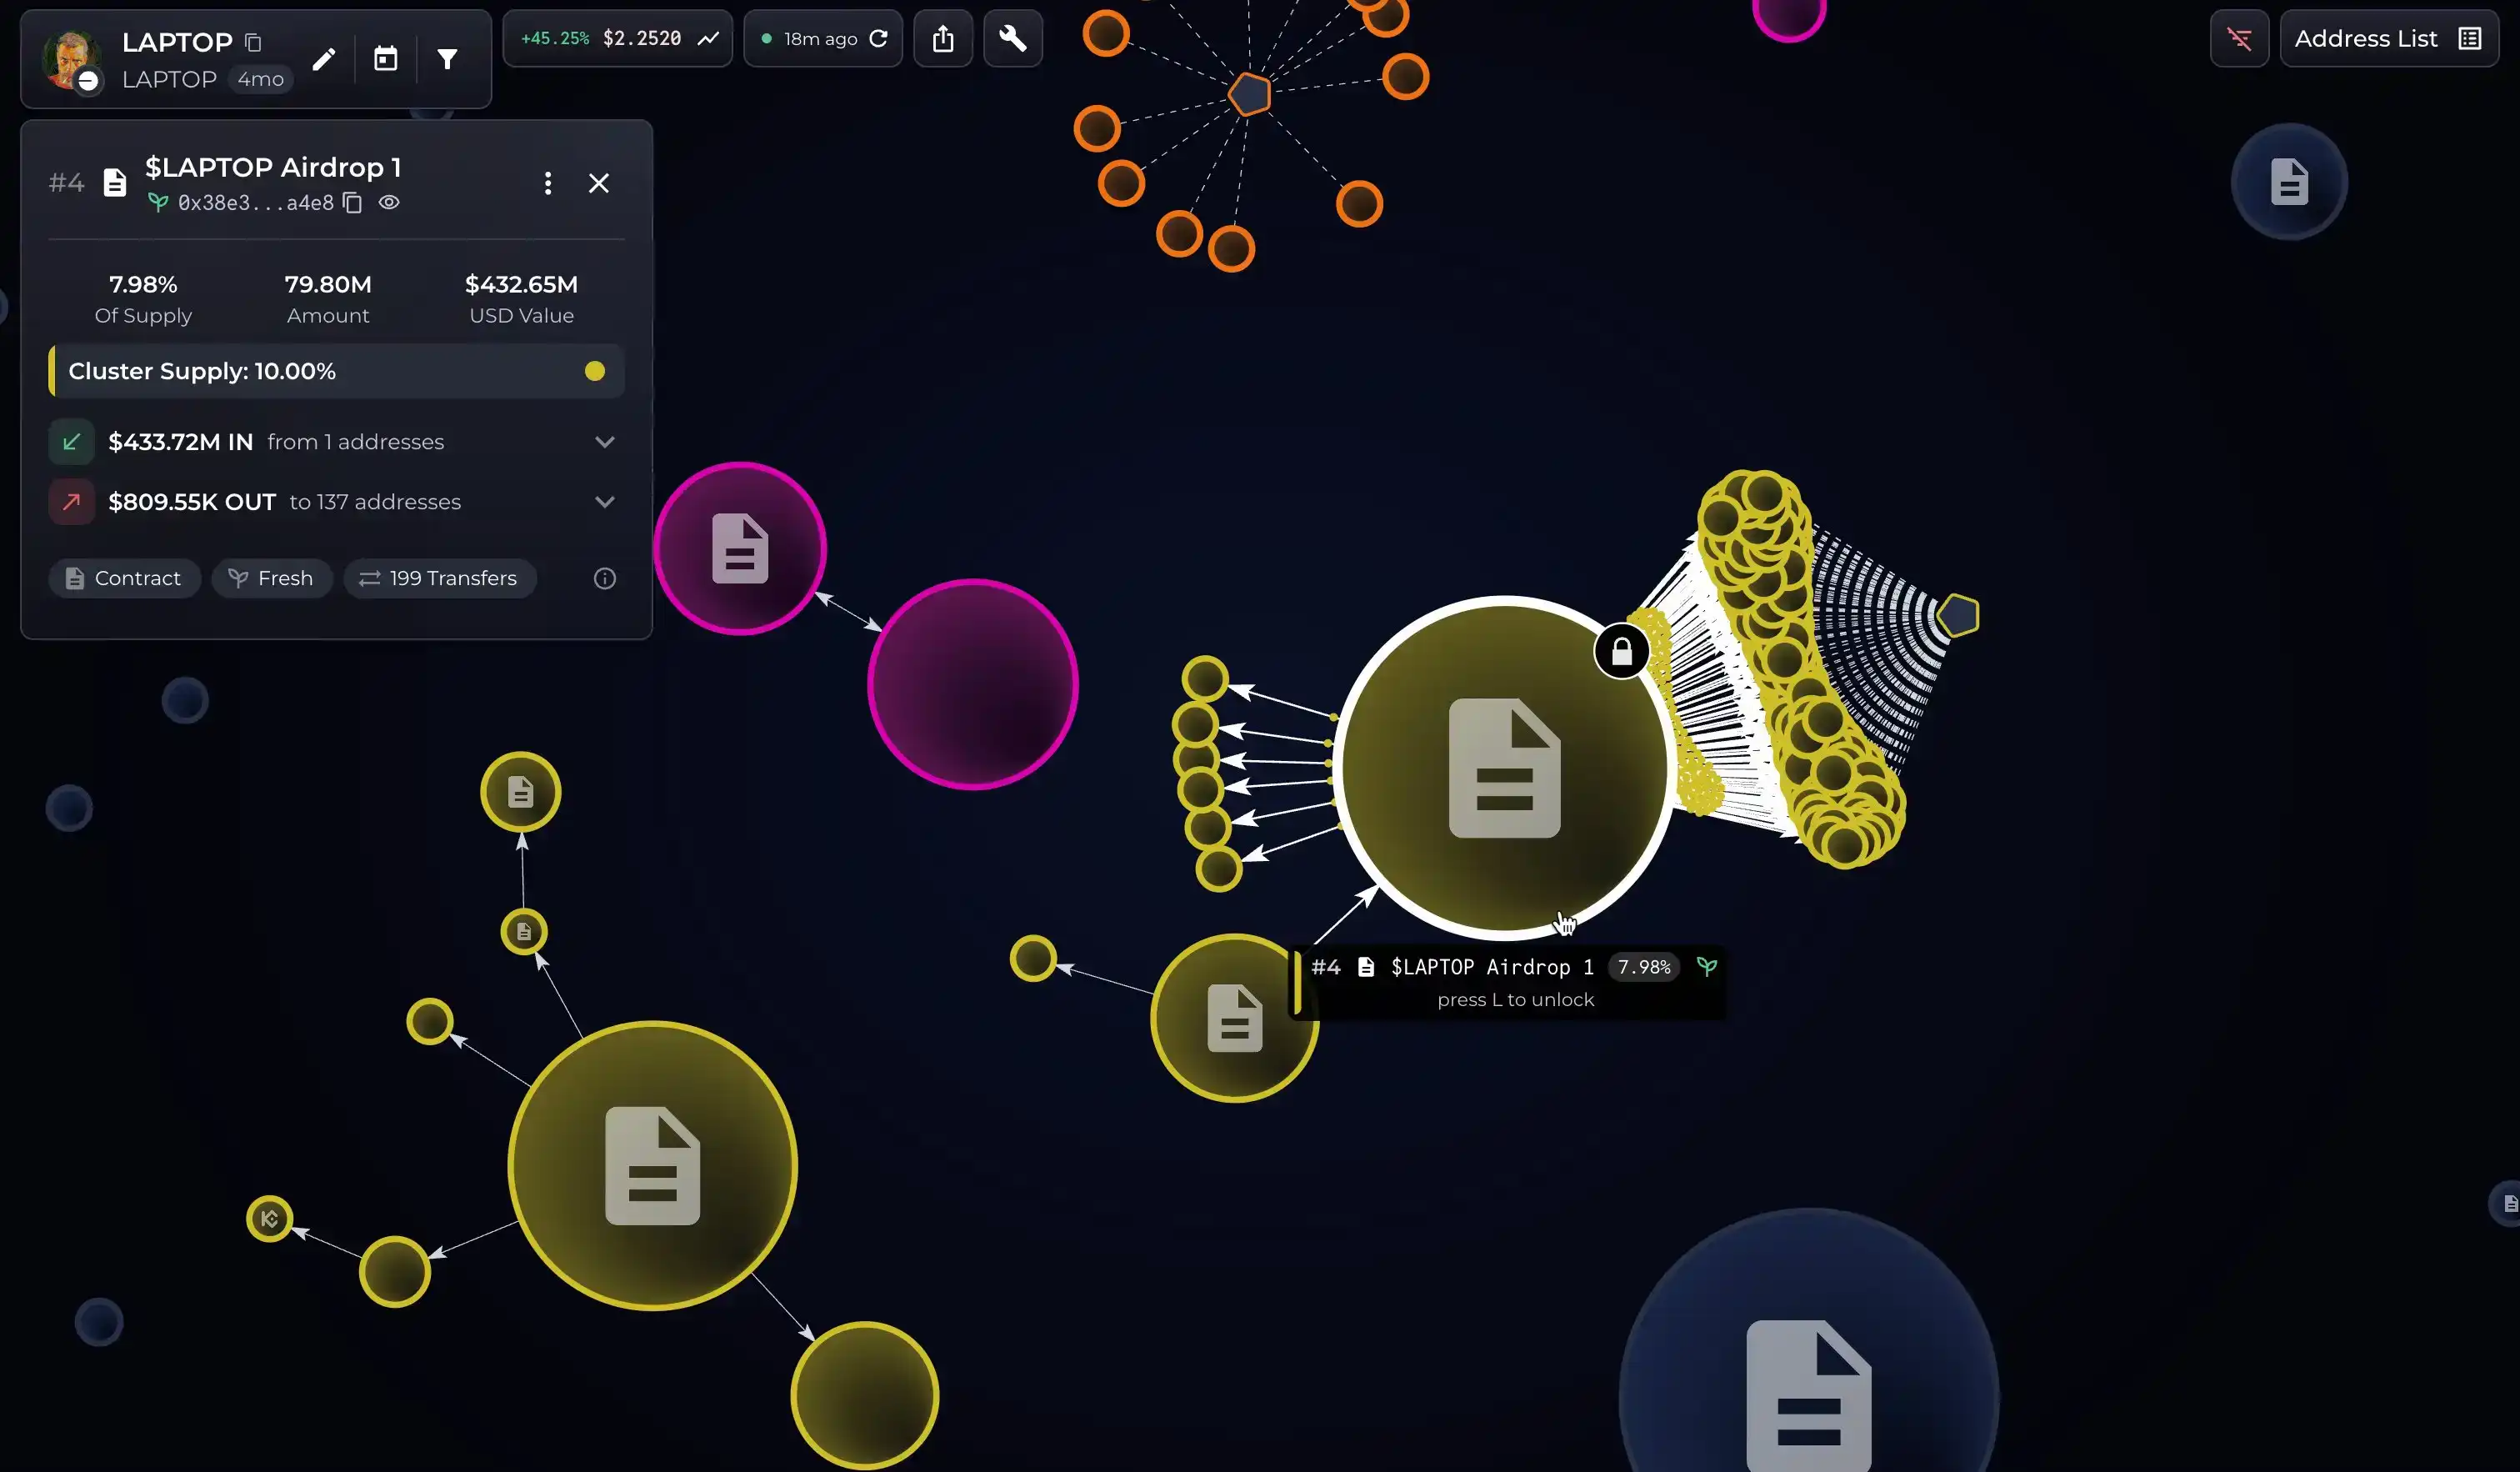Expand the $809.55K OUT transfers list
2520x1472 pixels.
[x=604, y=501]
